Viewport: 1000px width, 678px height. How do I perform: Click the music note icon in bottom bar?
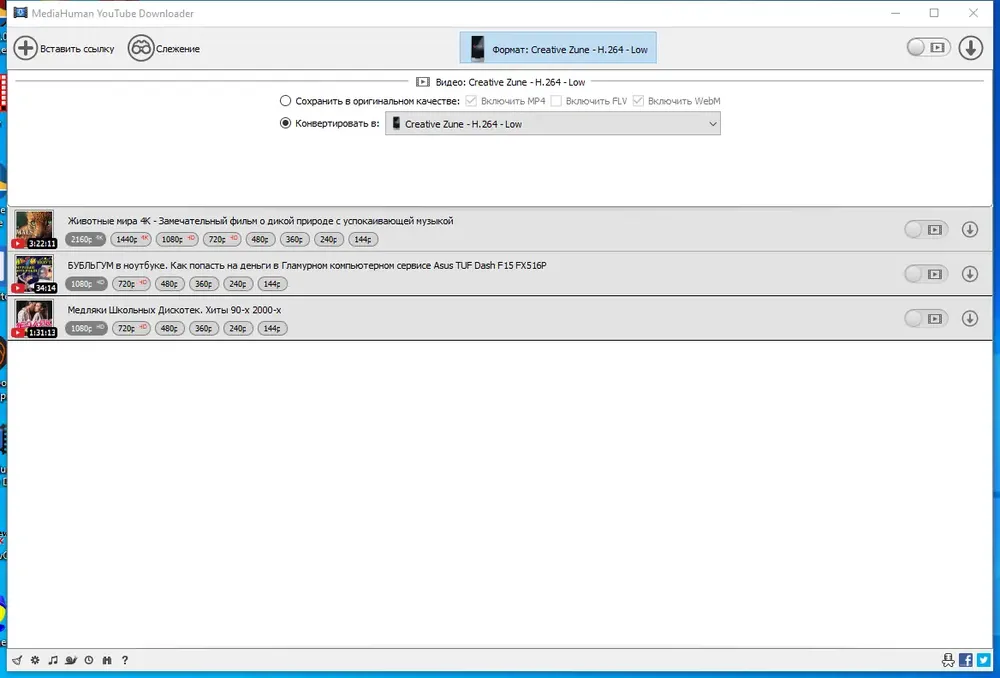click(53, 660)
